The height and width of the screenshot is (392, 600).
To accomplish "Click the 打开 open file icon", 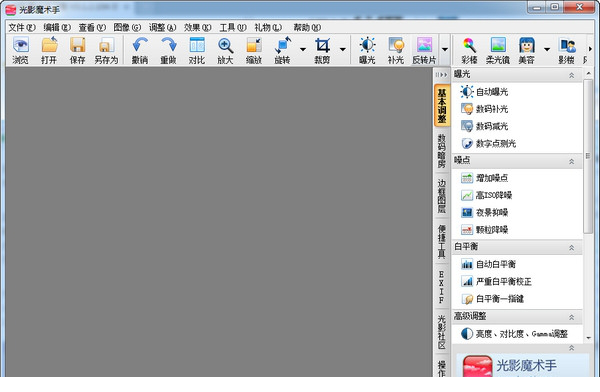I will [49, 50].
